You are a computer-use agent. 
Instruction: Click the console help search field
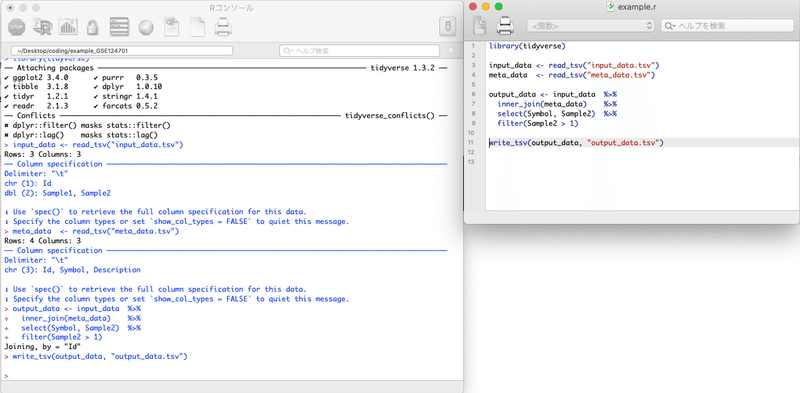(x=360, y=51)
